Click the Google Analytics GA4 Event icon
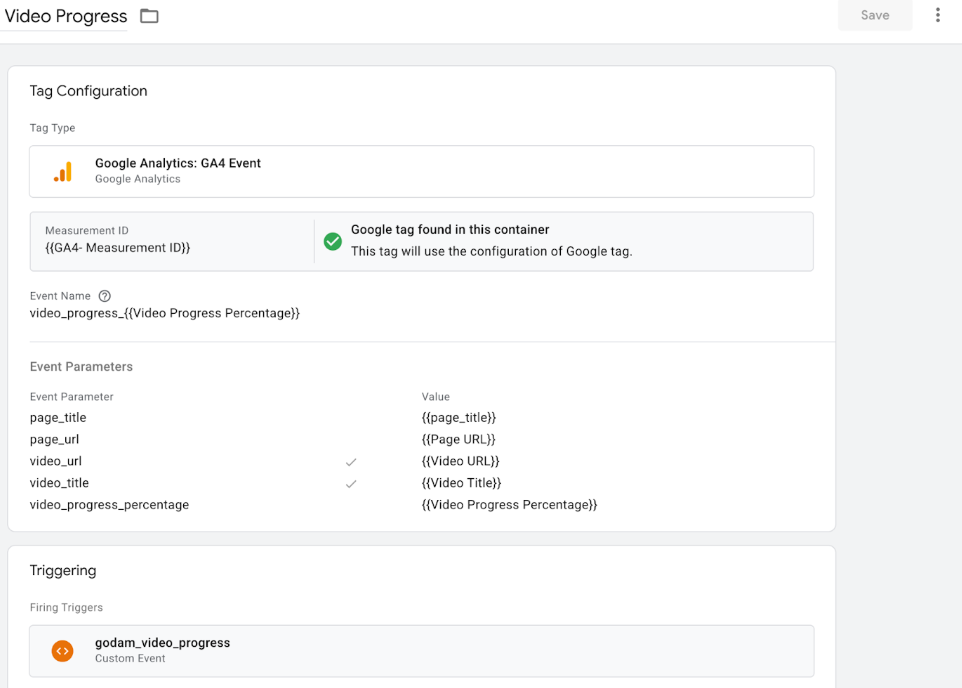The width and height of the screenshot is (962, 688). (64, 170)
